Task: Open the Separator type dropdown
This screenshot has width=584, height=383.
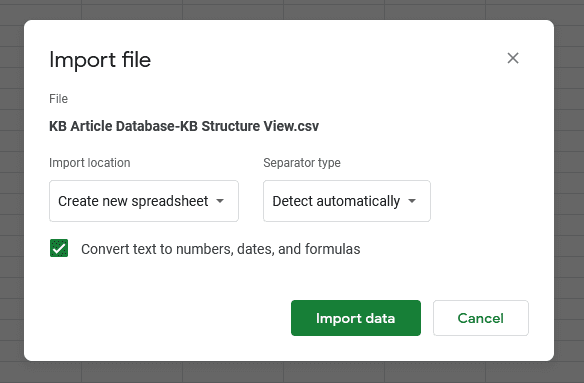Action: click(x=347, y=201)
